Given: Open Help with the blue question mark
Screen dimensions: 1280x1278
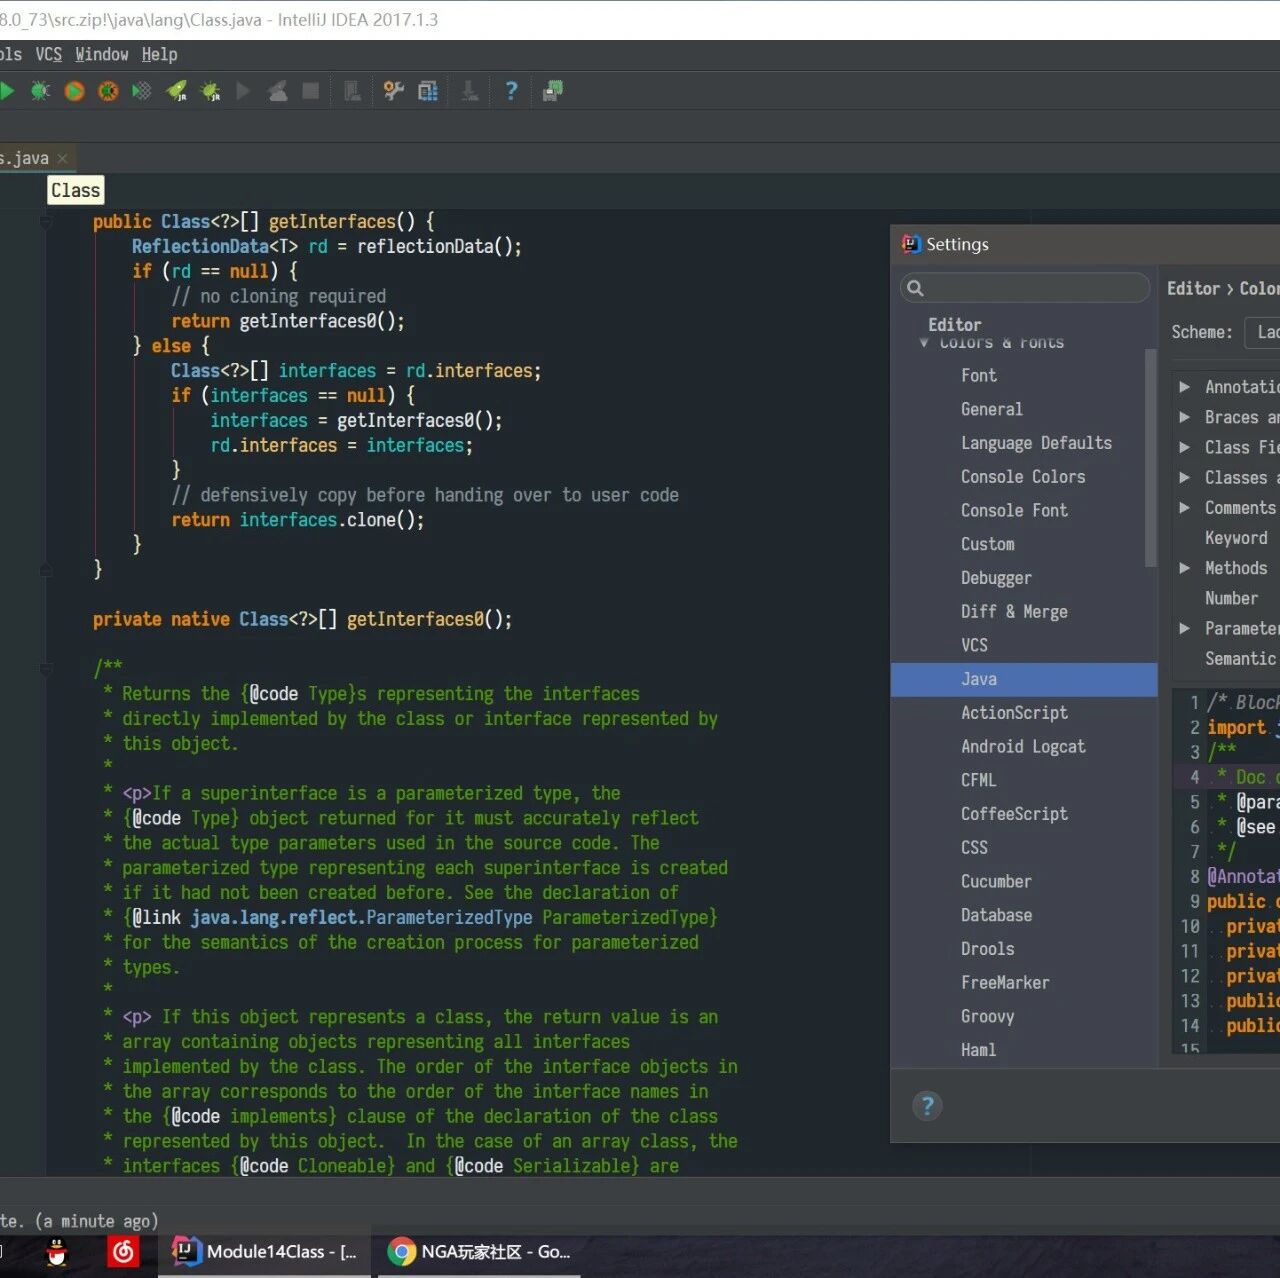Looking at the screenshot, I should point(511,91).
